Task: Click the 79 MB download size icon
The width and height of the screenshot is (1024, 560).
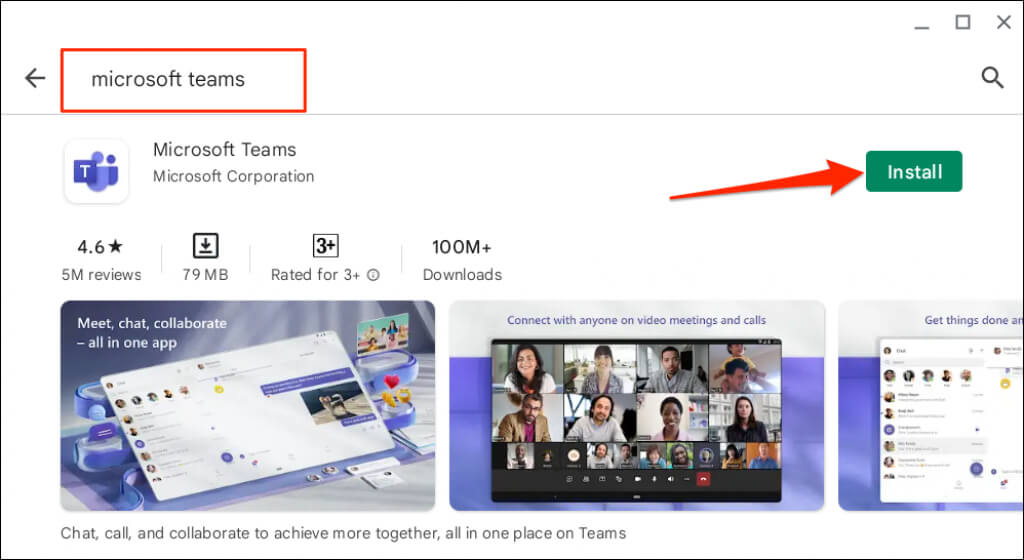Action: 205,246
